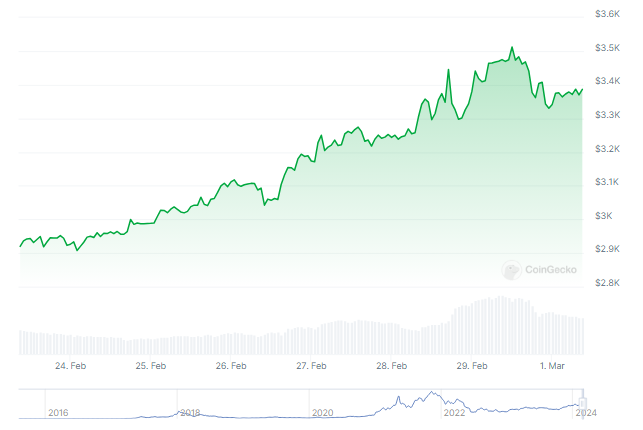Image resolution: width=643 pixels, height=430 pixels.
Task: Click the $3.6K price axis label
Action: (x=607, y=14)
